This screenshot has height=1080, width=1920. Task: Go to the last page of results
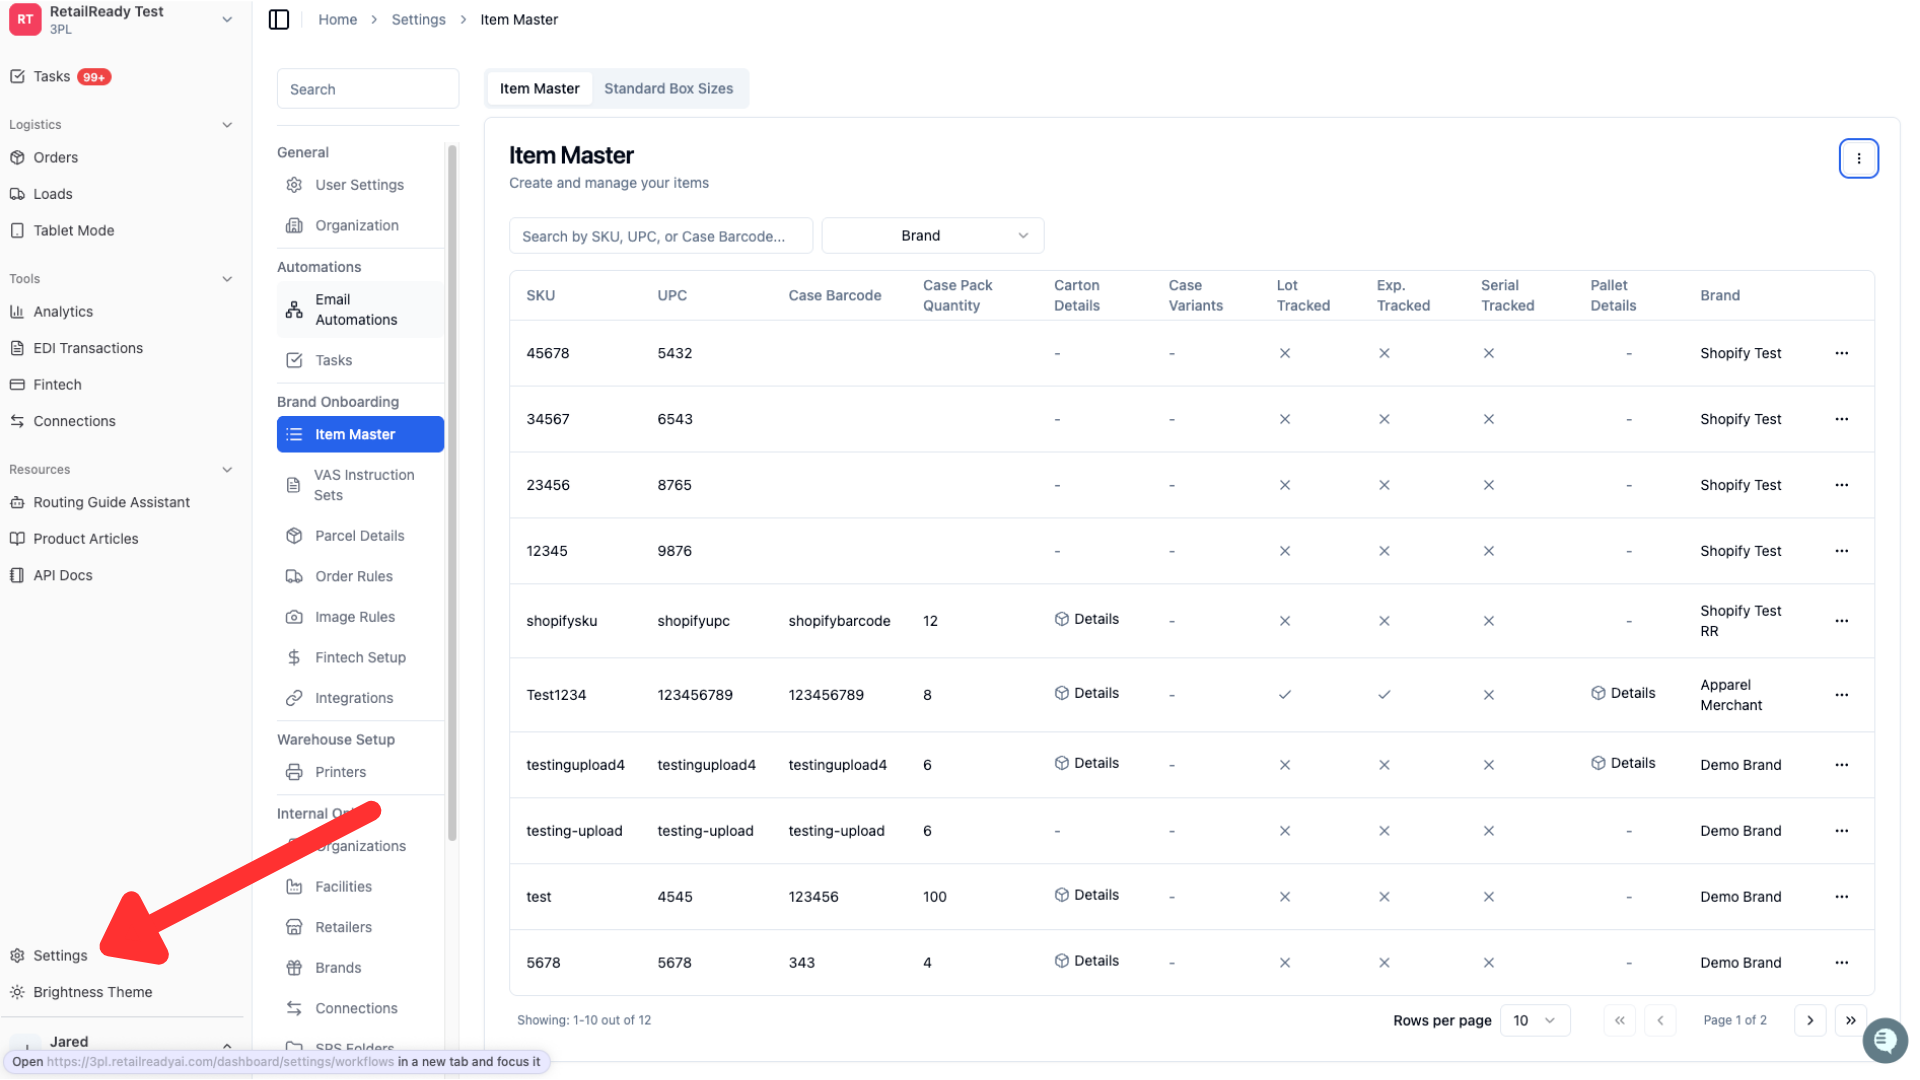coord(1850,1020)
